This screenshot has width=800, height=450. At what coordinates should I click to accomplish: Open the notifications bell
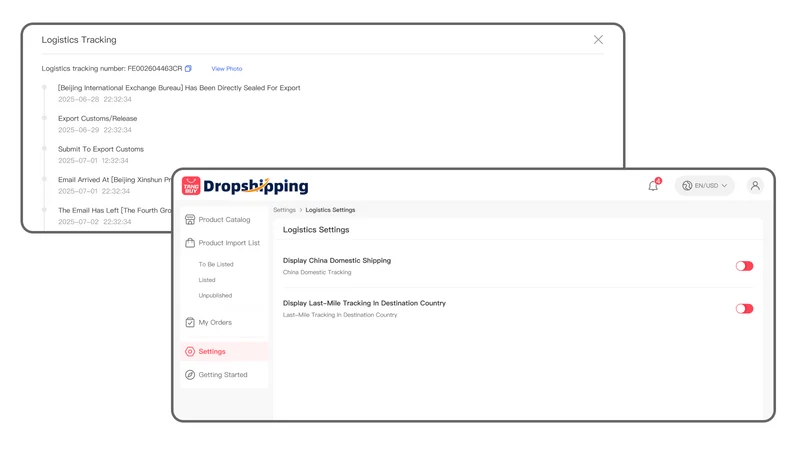click(653, 186)
